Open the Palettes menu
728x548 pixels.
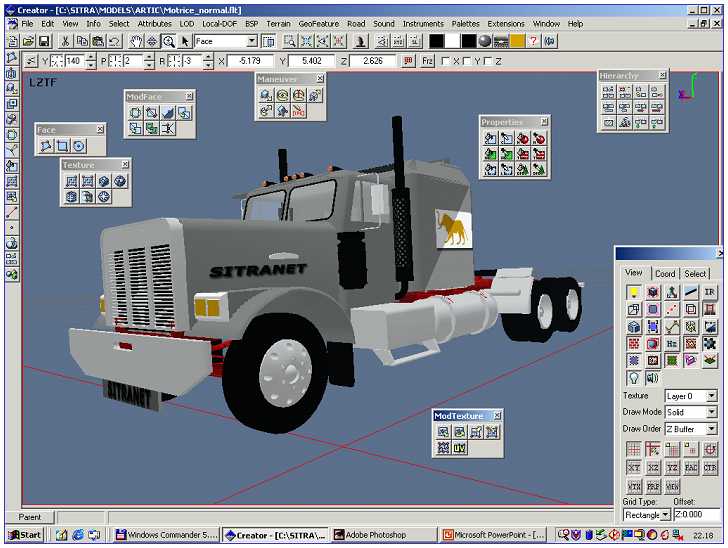point(465,24)
